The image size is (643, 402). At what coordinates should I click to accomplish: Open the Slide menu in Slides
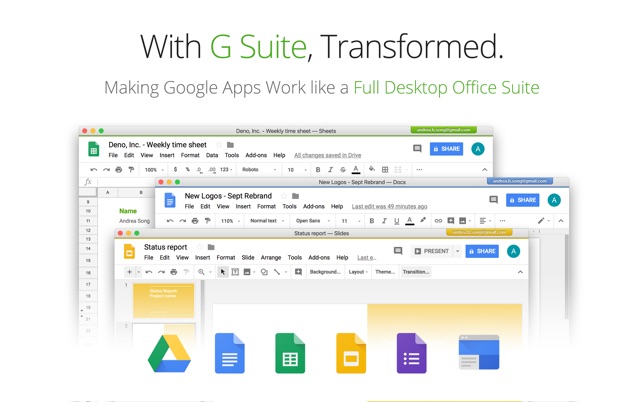pyautogui.click(x=248, y=258)
